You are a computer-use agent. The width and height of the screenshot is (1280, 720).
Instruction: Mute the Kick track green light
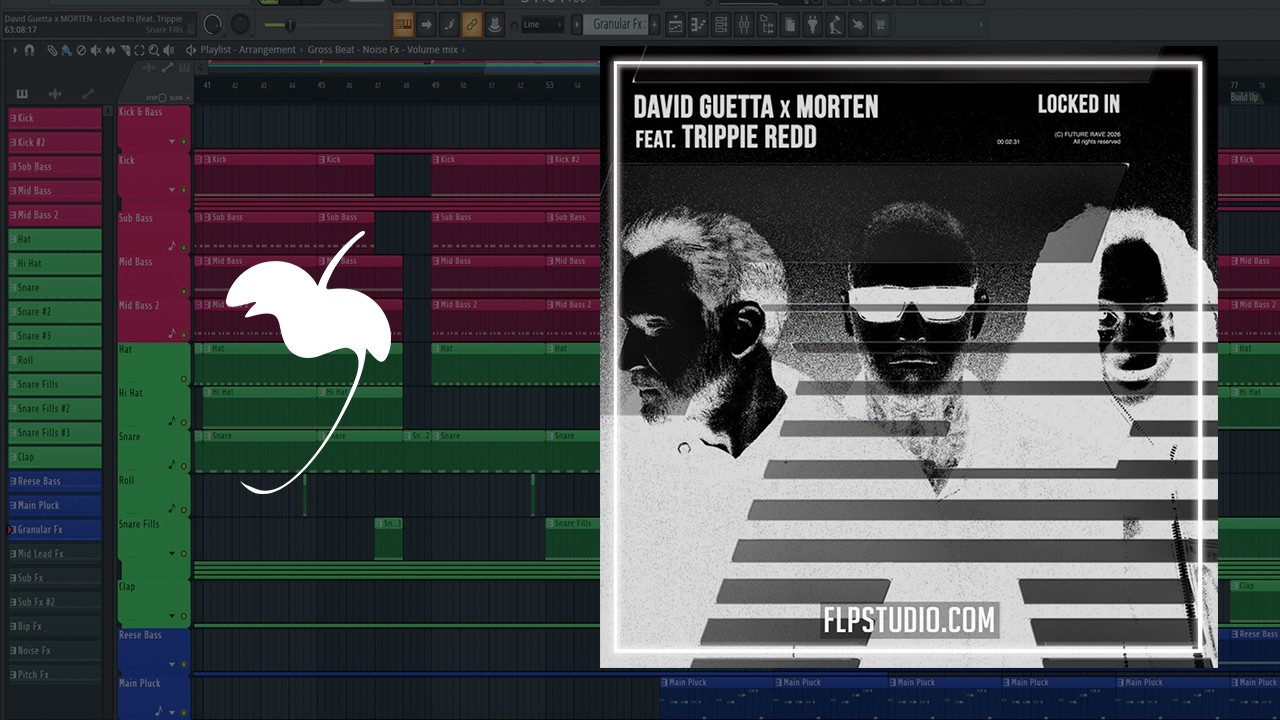184,190
